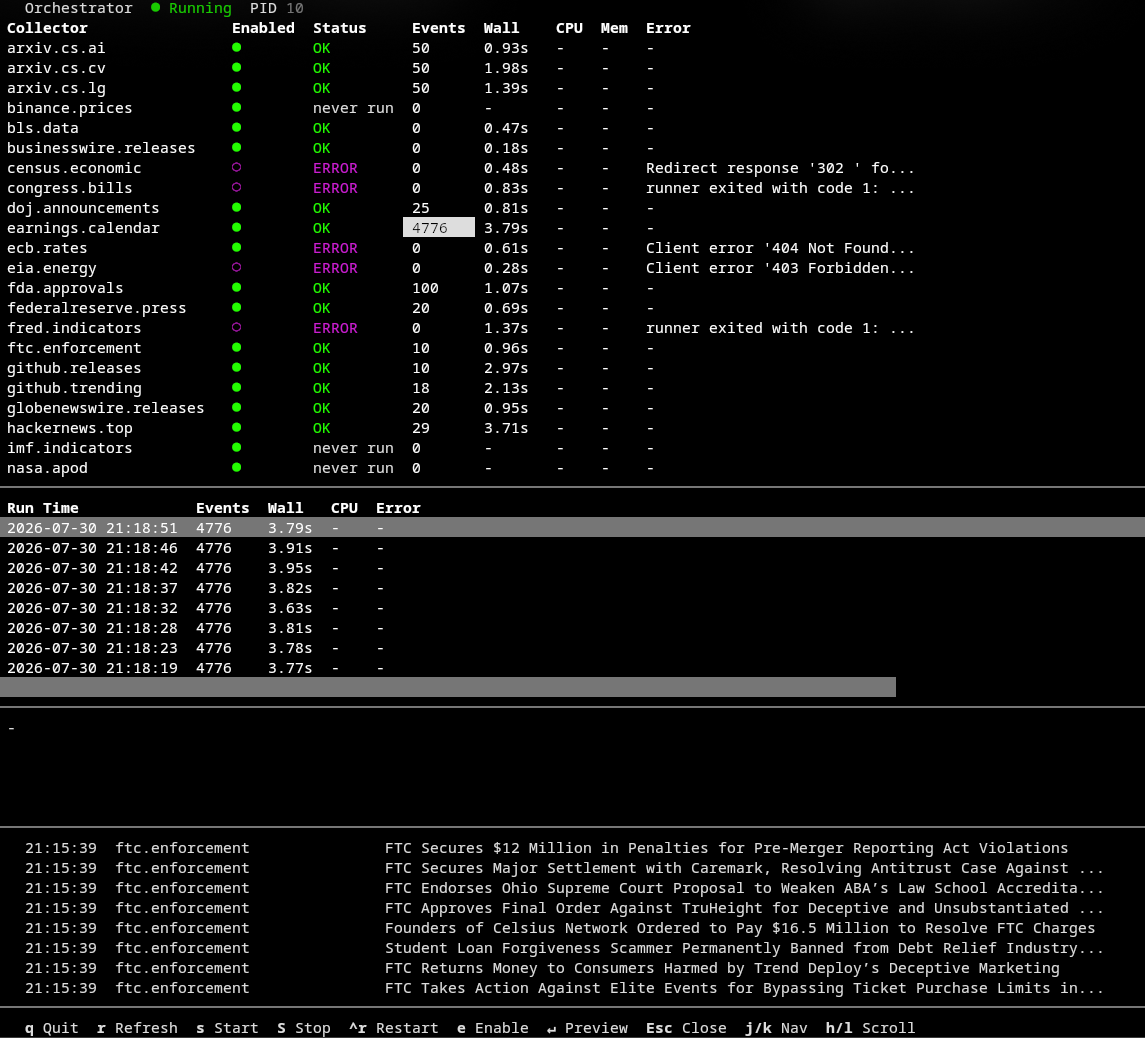Select the highlighted 4776 events cell

coord(439,228)
